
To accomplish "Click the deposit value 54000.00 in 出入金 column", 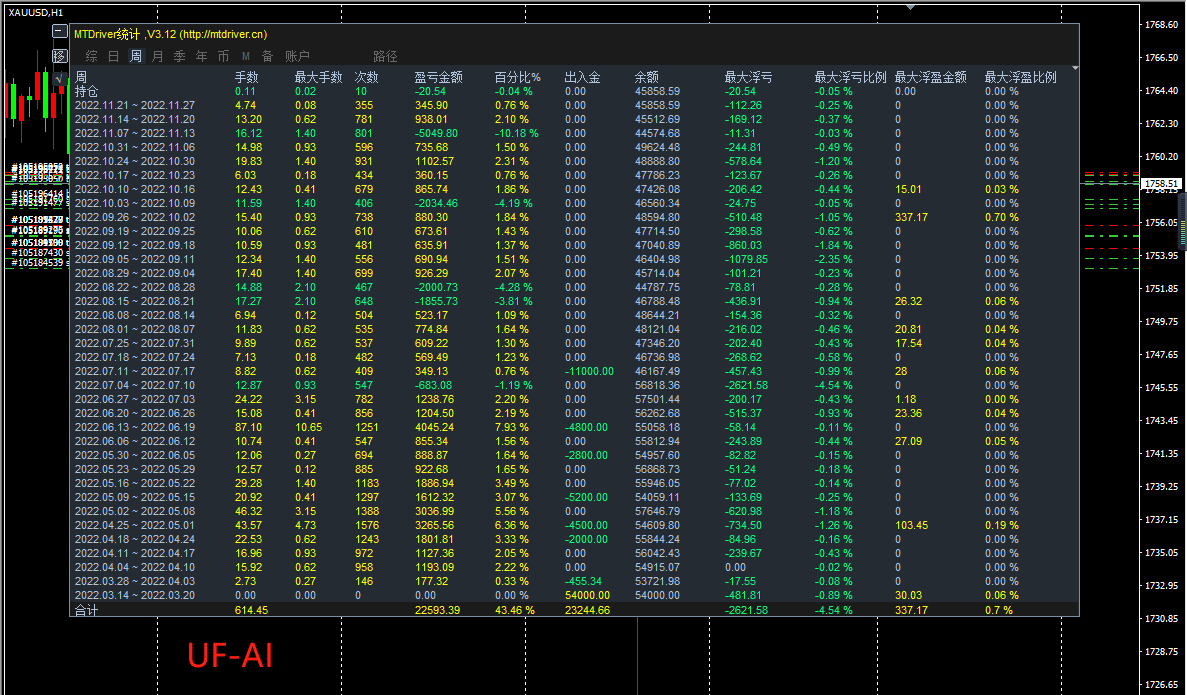I will coord(587,595).
